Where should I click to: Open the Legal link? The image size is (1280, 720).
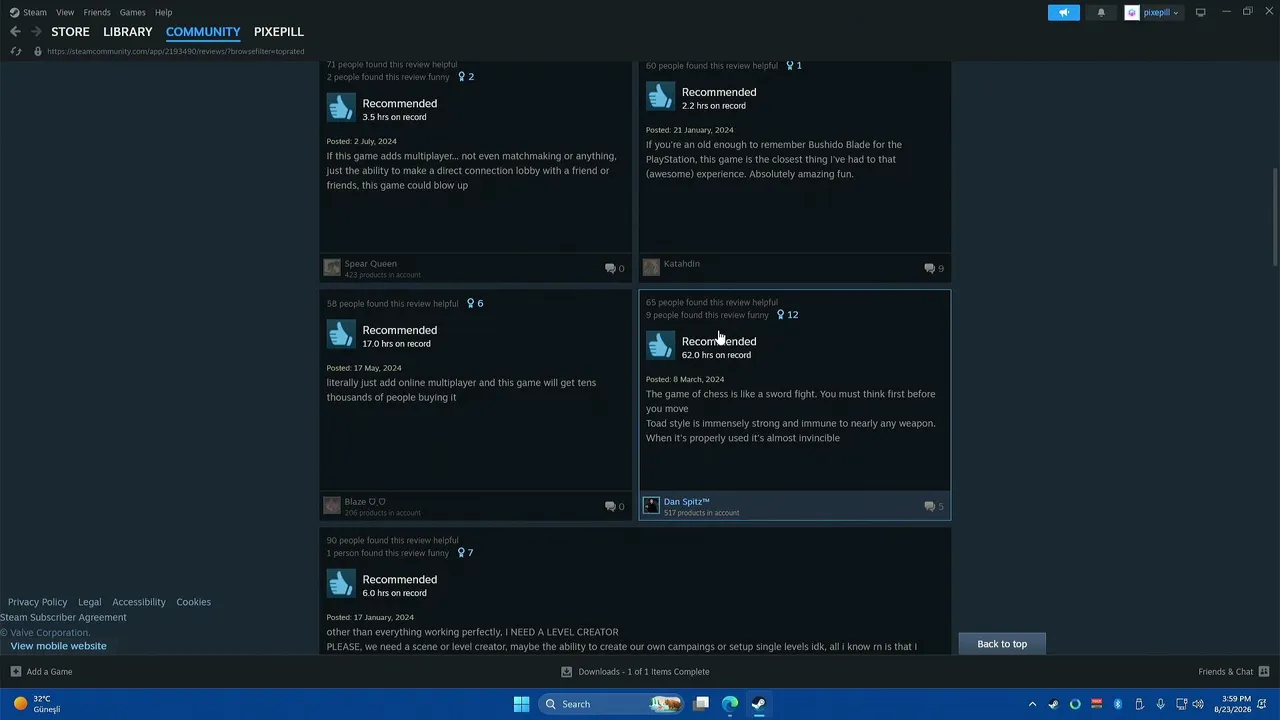click(90, 602)
